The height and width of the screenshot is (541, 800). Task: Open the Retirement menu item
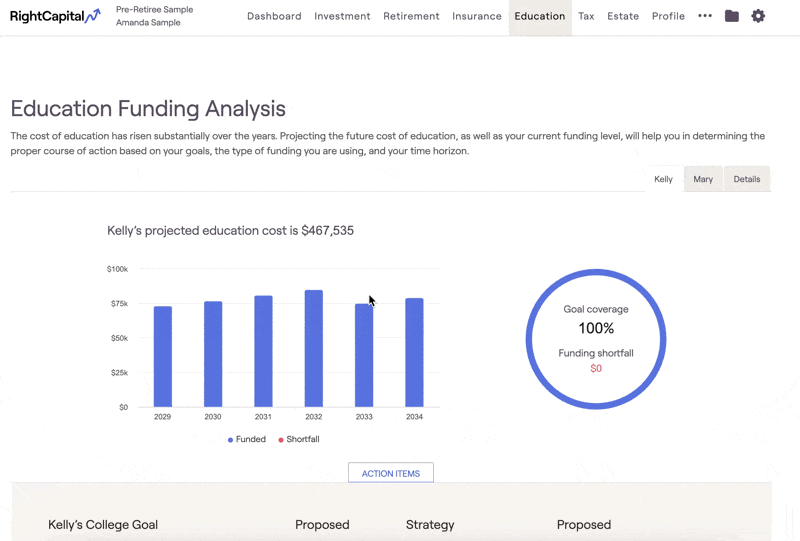(411, 16)
